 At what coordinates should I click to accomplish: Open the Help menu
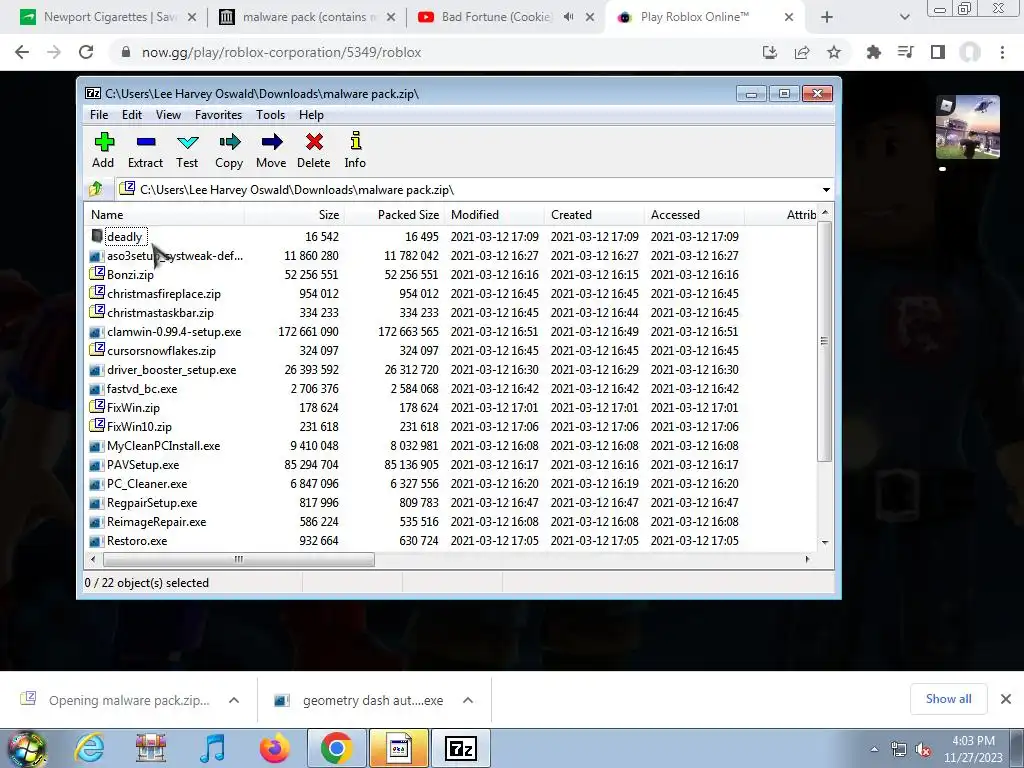[312, 115]
